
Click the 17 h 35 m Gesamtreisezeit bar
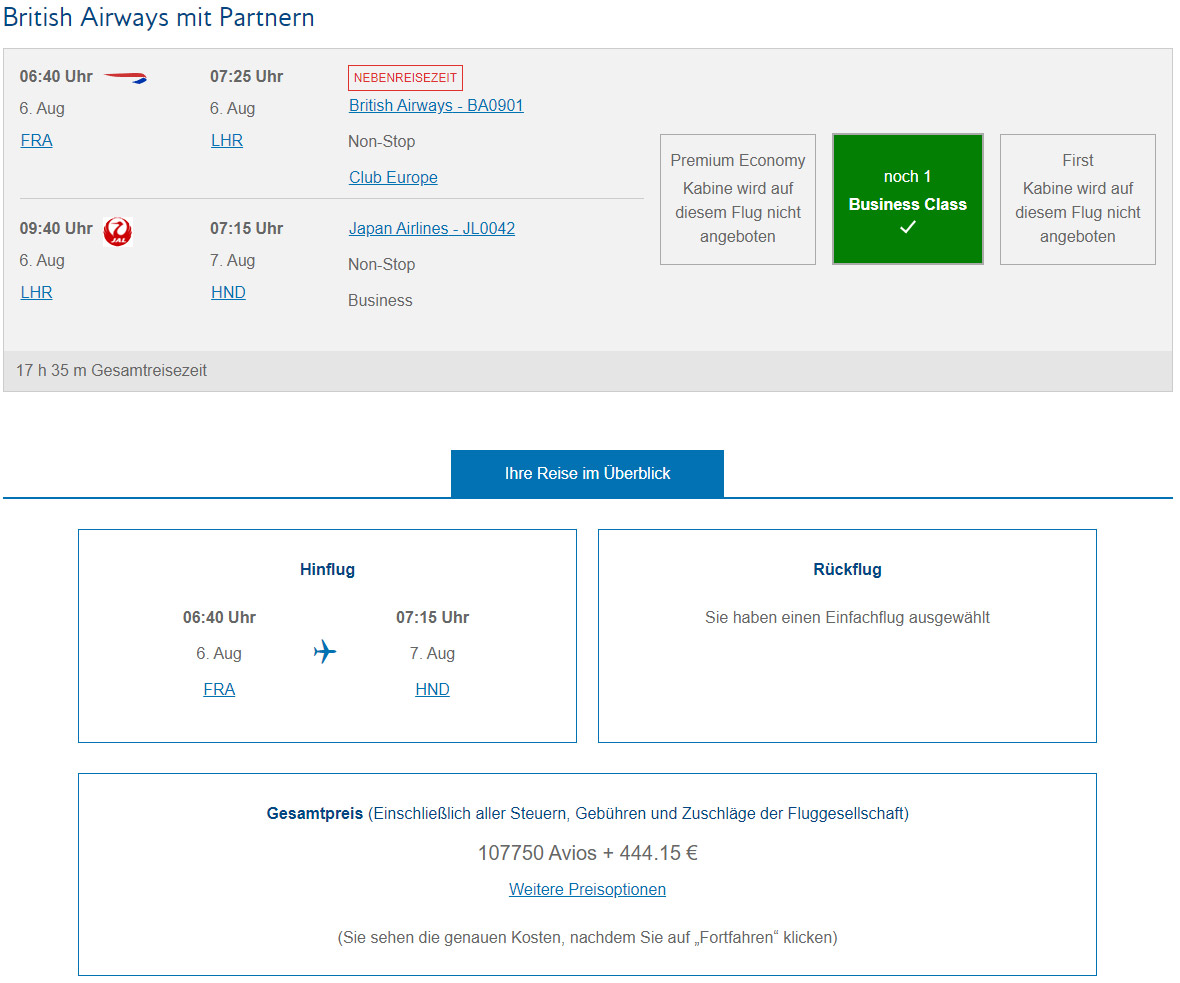pos(588,370)
